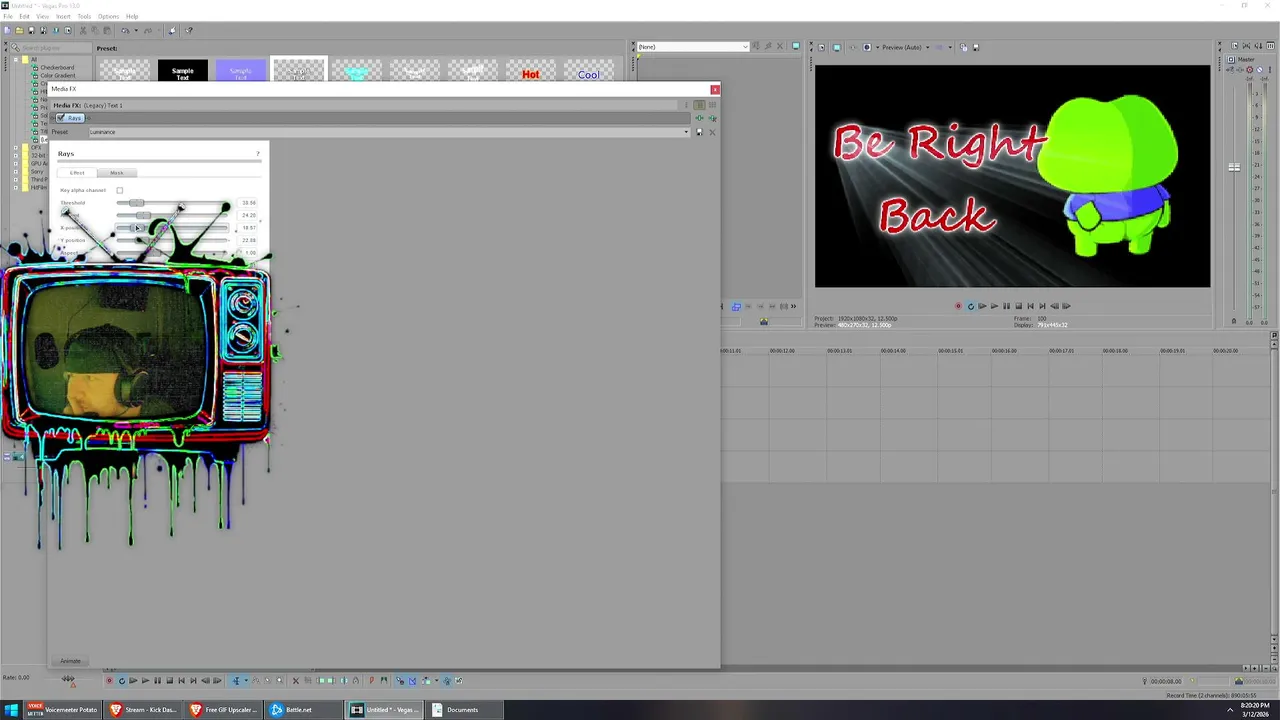Open the File menu
1280x720 pixels.
(x=7, y=16)
